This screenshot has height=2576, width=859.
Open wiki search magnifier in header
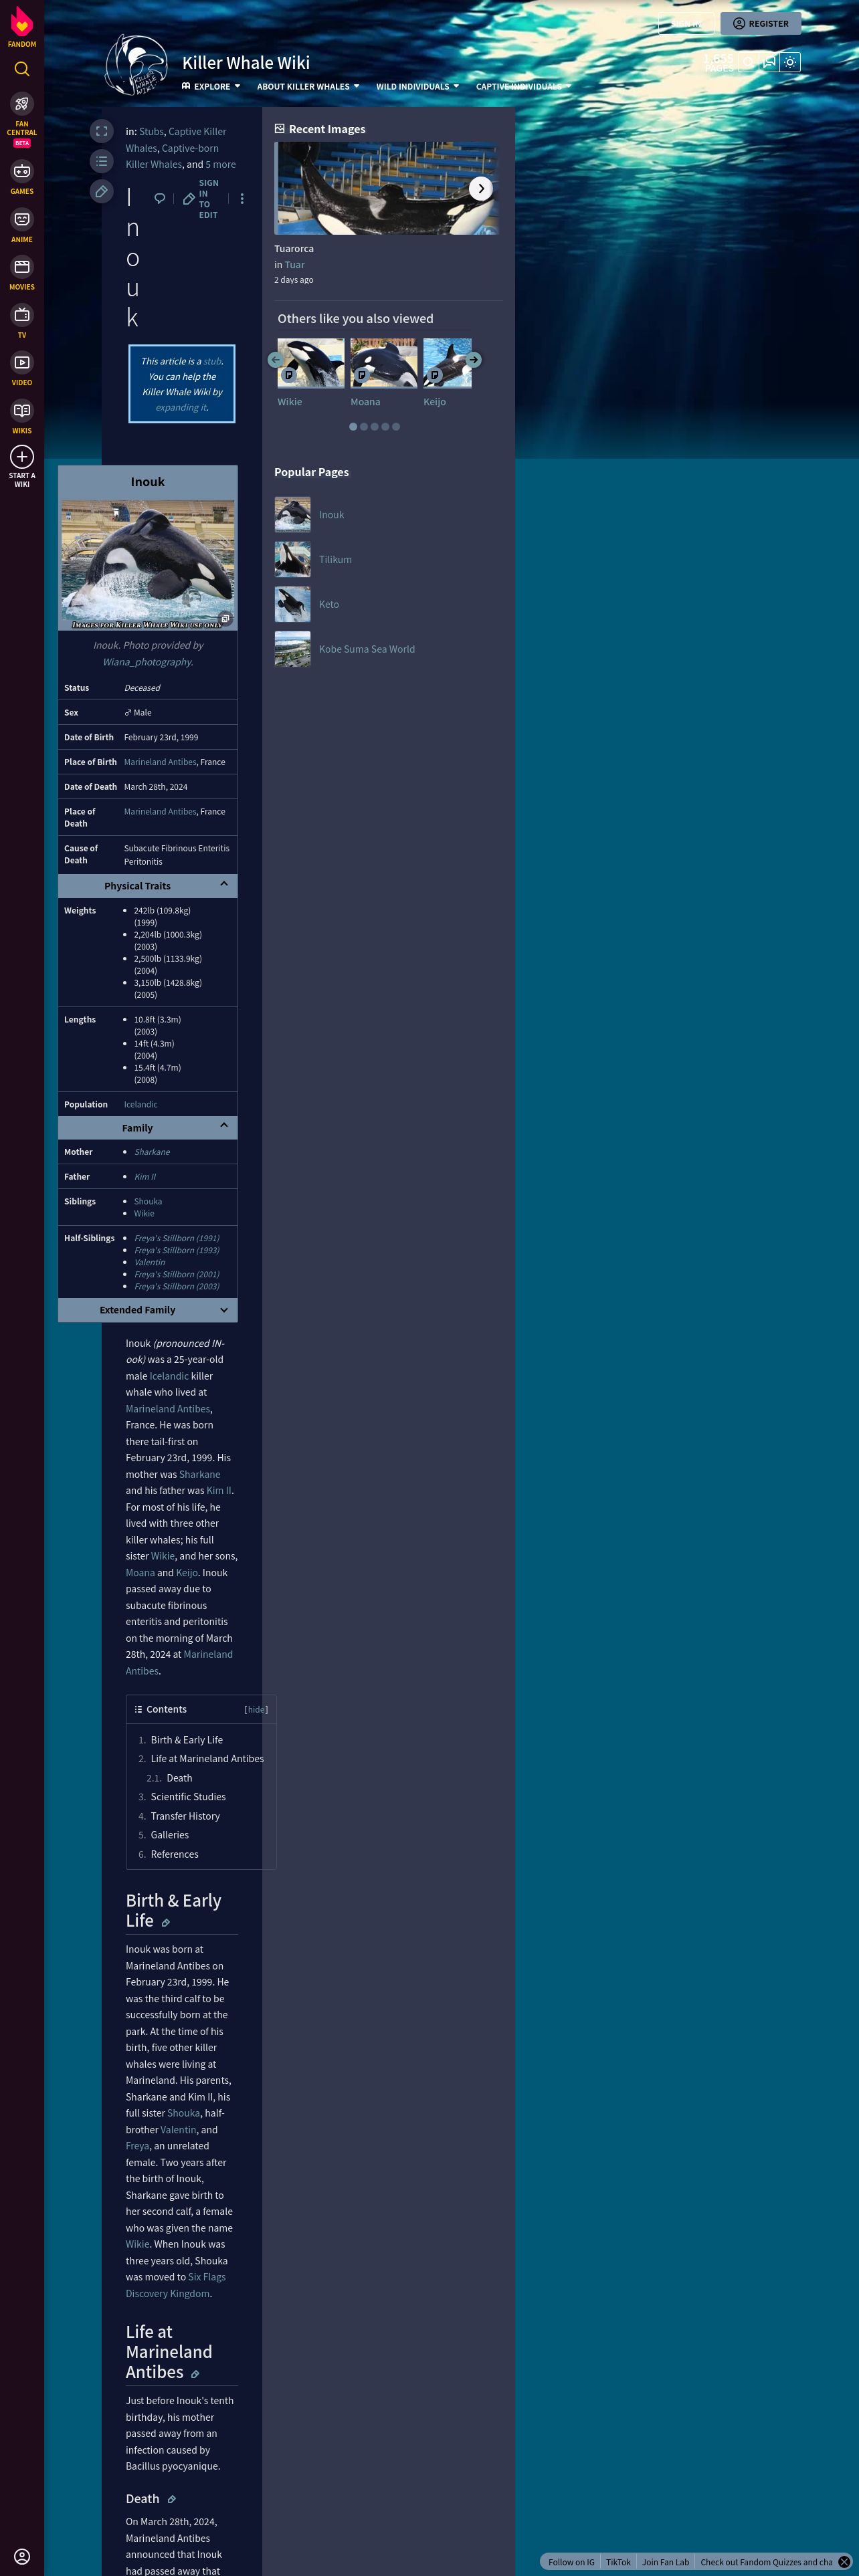pyautogui.click(x=748, y=62)
